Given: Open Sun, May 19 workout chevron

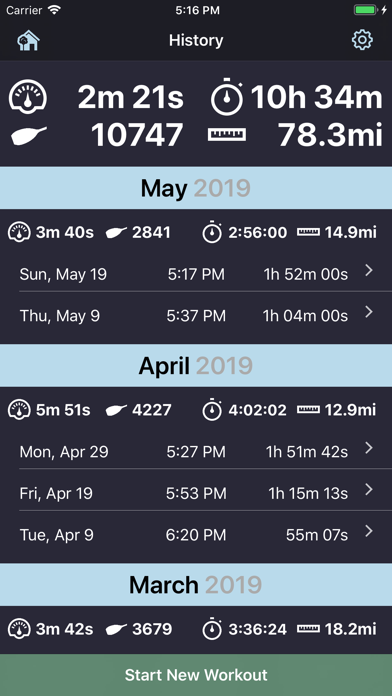Looking at the screenshot, I should 368,271.
